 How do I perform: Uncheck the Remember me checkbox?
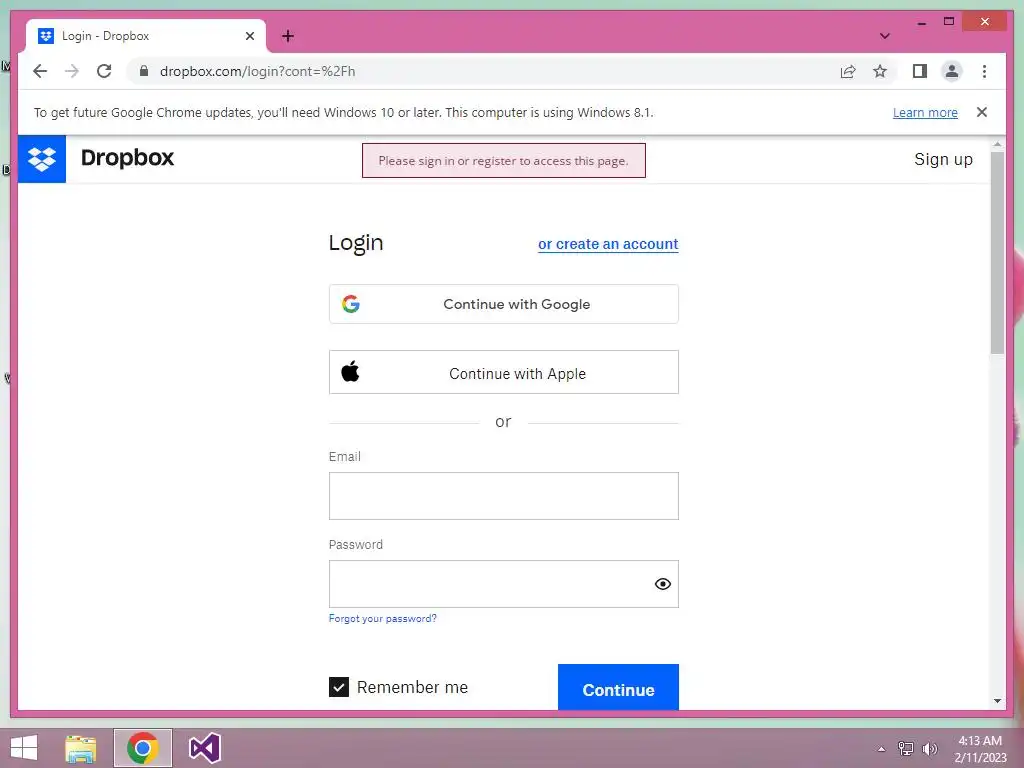pos(339,687)
